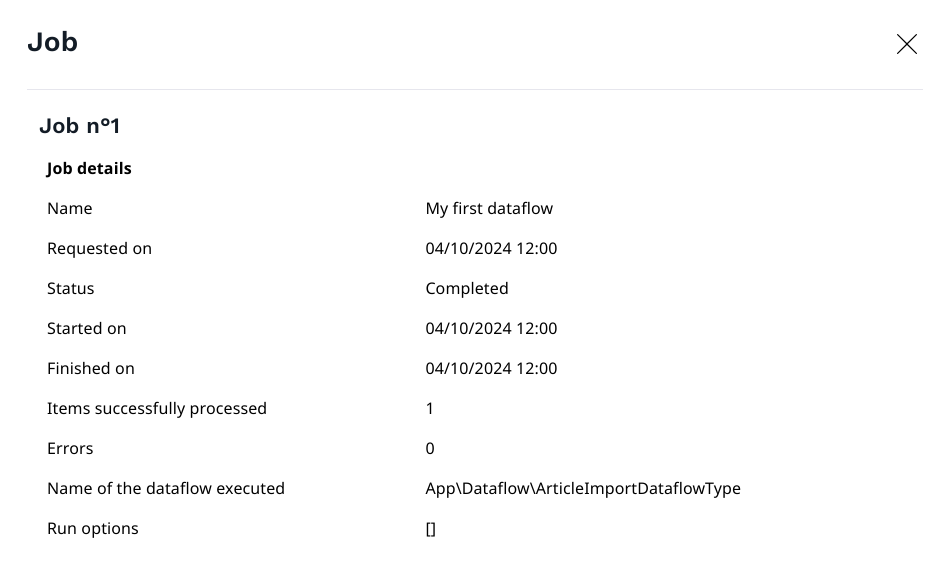Click the Job details section title
The width and height of the screenshot is (949, 584).
[89, 168]
